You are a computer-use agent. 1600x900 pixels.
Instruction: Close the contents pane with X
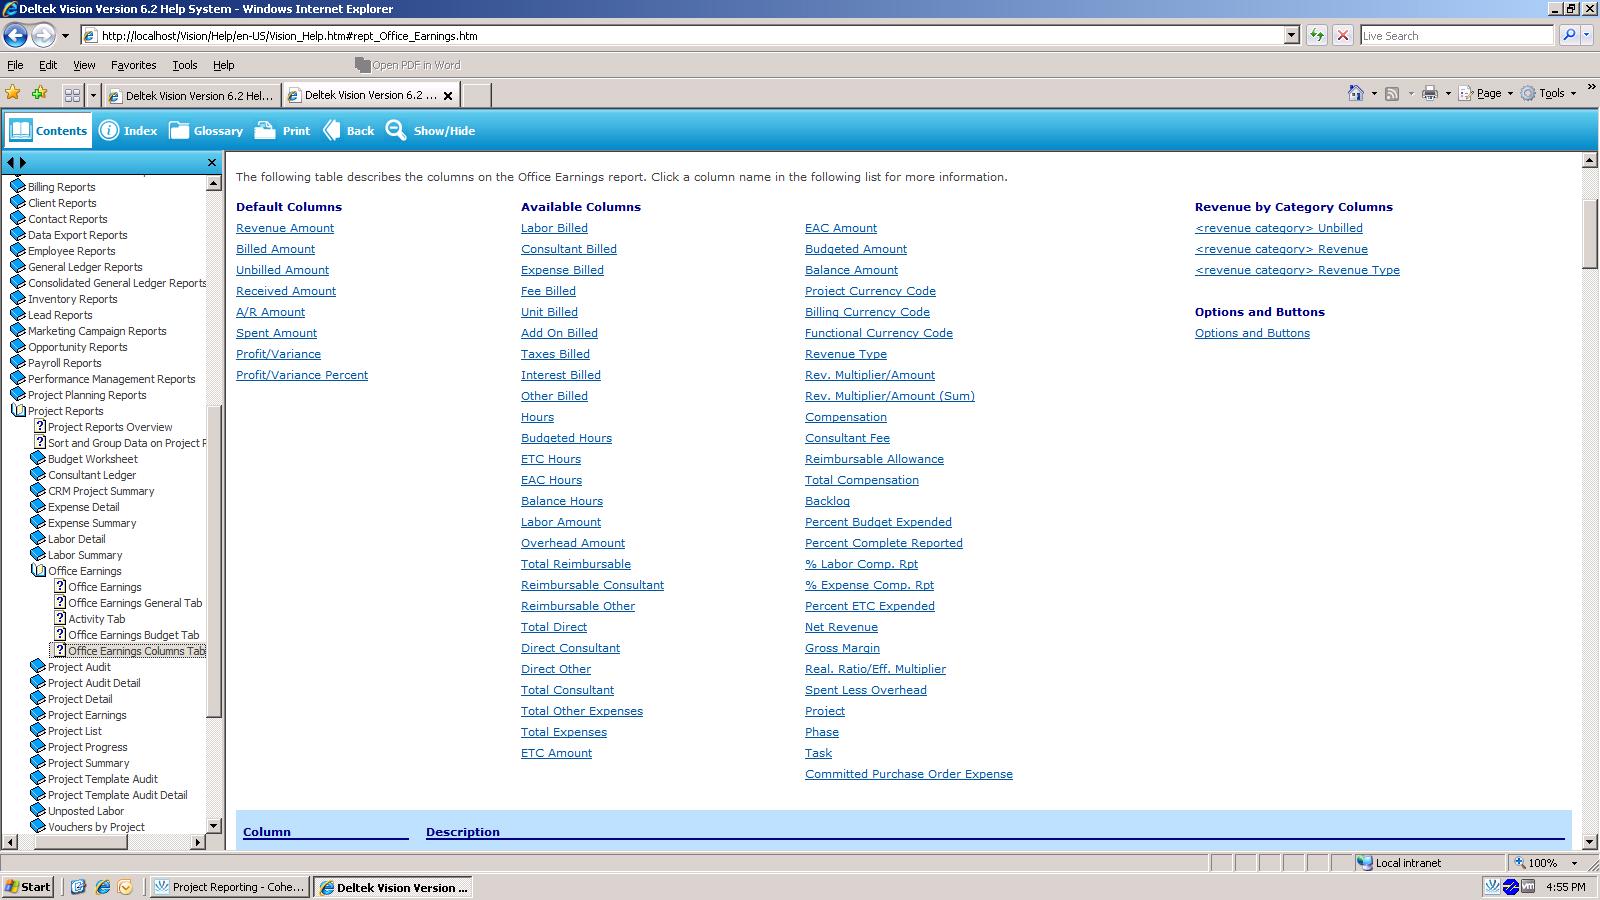click(211, 162)
